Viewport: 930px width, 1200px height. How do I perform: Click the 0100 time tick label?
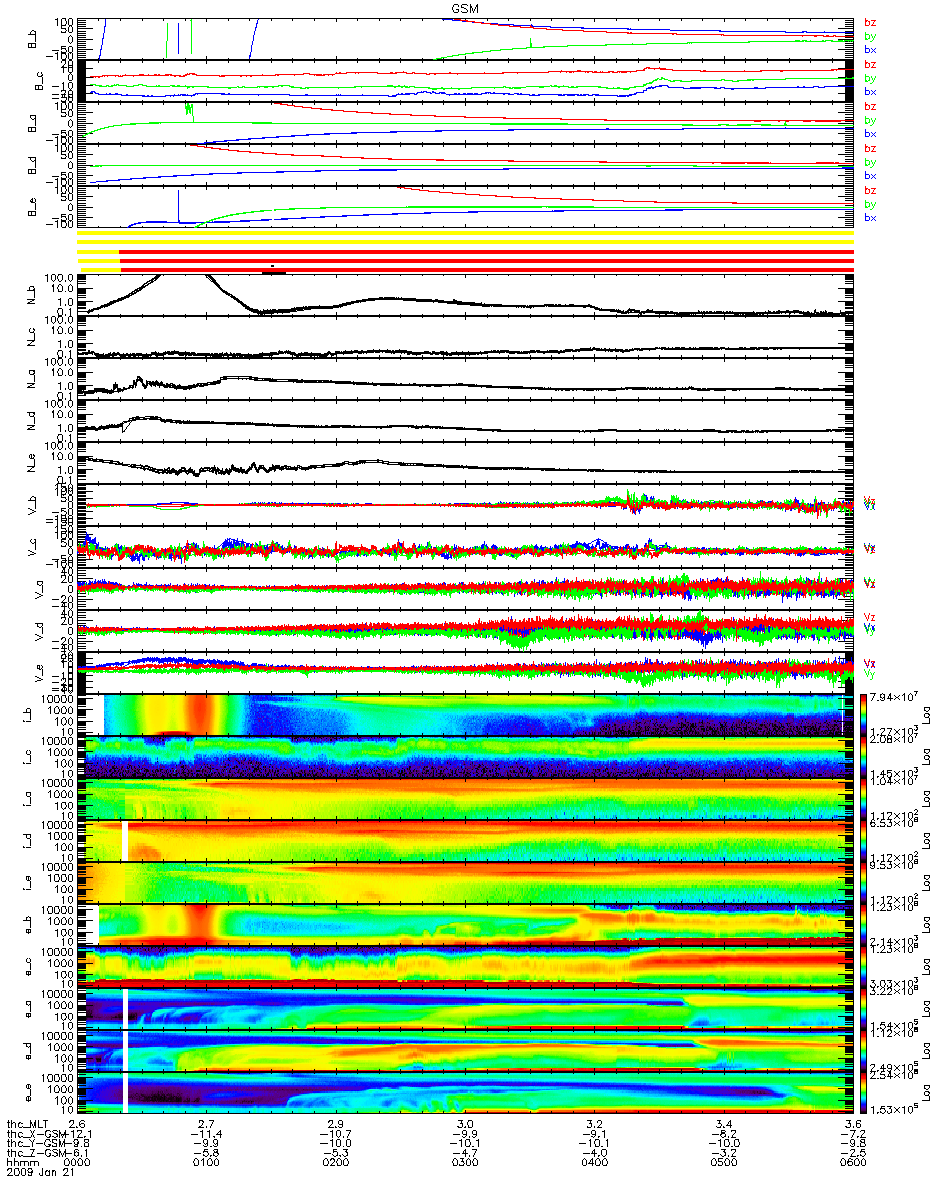(207, 1164)
